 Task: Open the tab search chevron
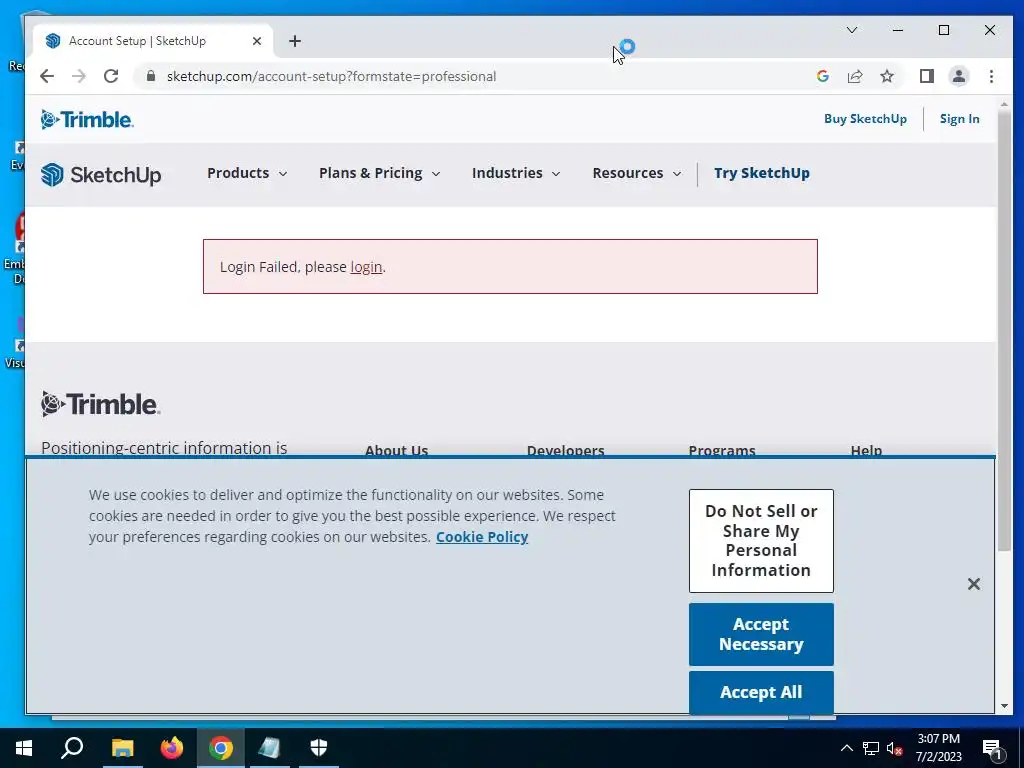(x=852, y=30)
